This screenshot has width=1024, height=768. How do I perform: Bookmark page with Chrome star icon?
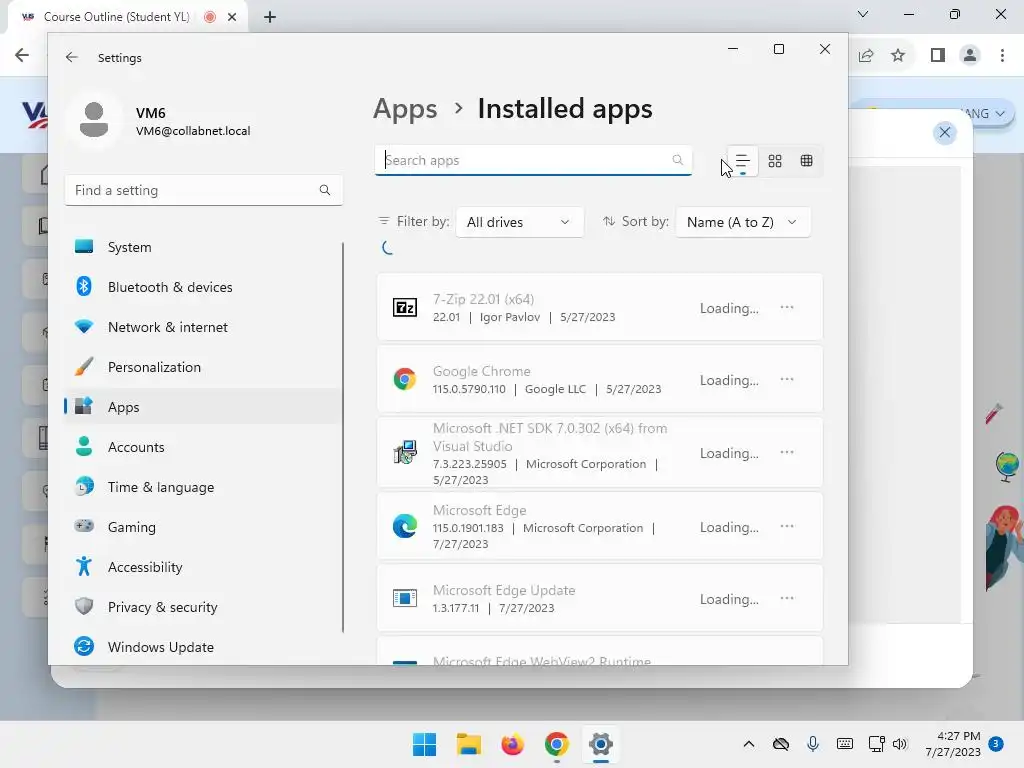coord(898,56)
